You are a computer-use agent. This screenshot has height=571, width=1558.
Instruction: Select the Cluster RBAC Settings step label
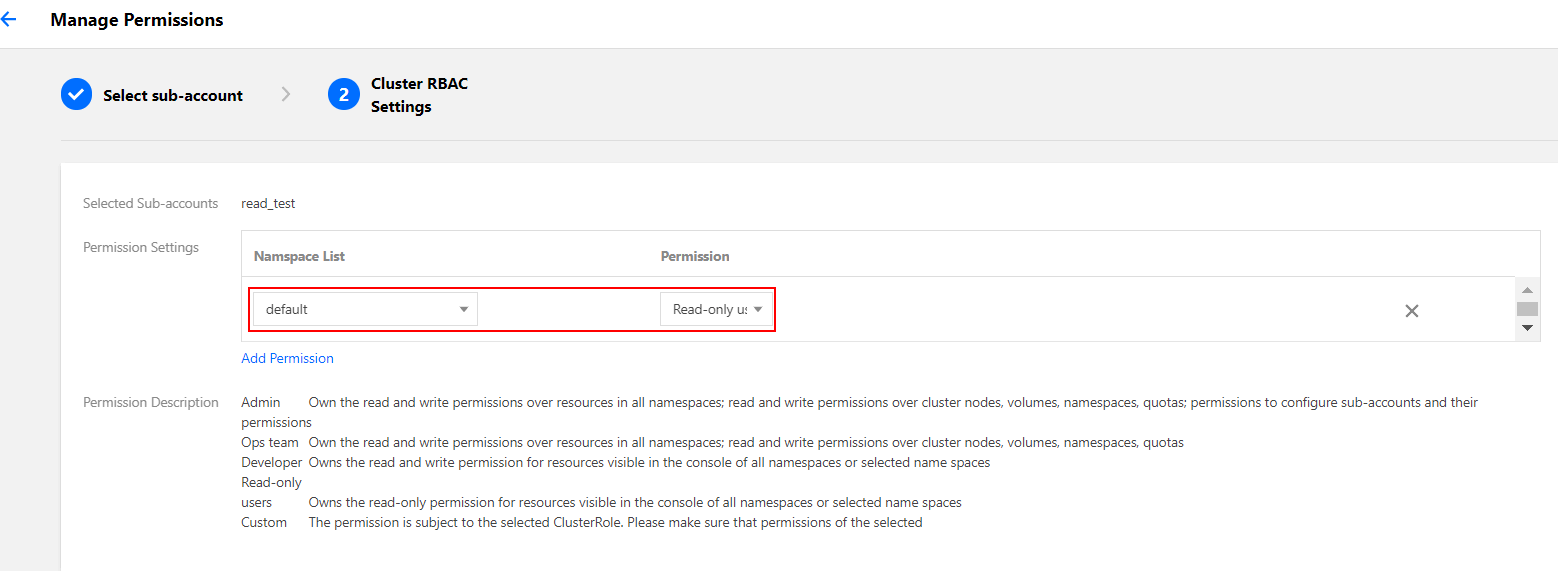[x=419, y=95]
